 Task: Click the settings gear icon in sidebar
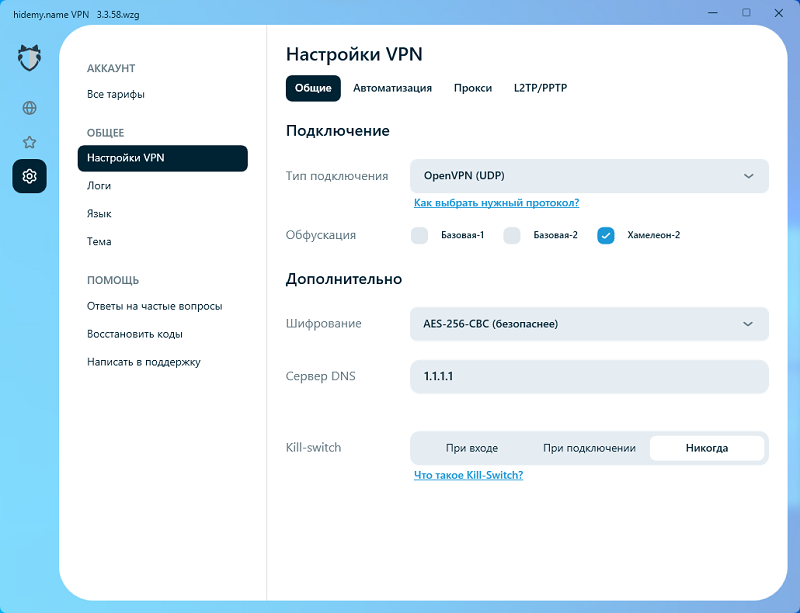pyautogui.click(x=29, y=176)
